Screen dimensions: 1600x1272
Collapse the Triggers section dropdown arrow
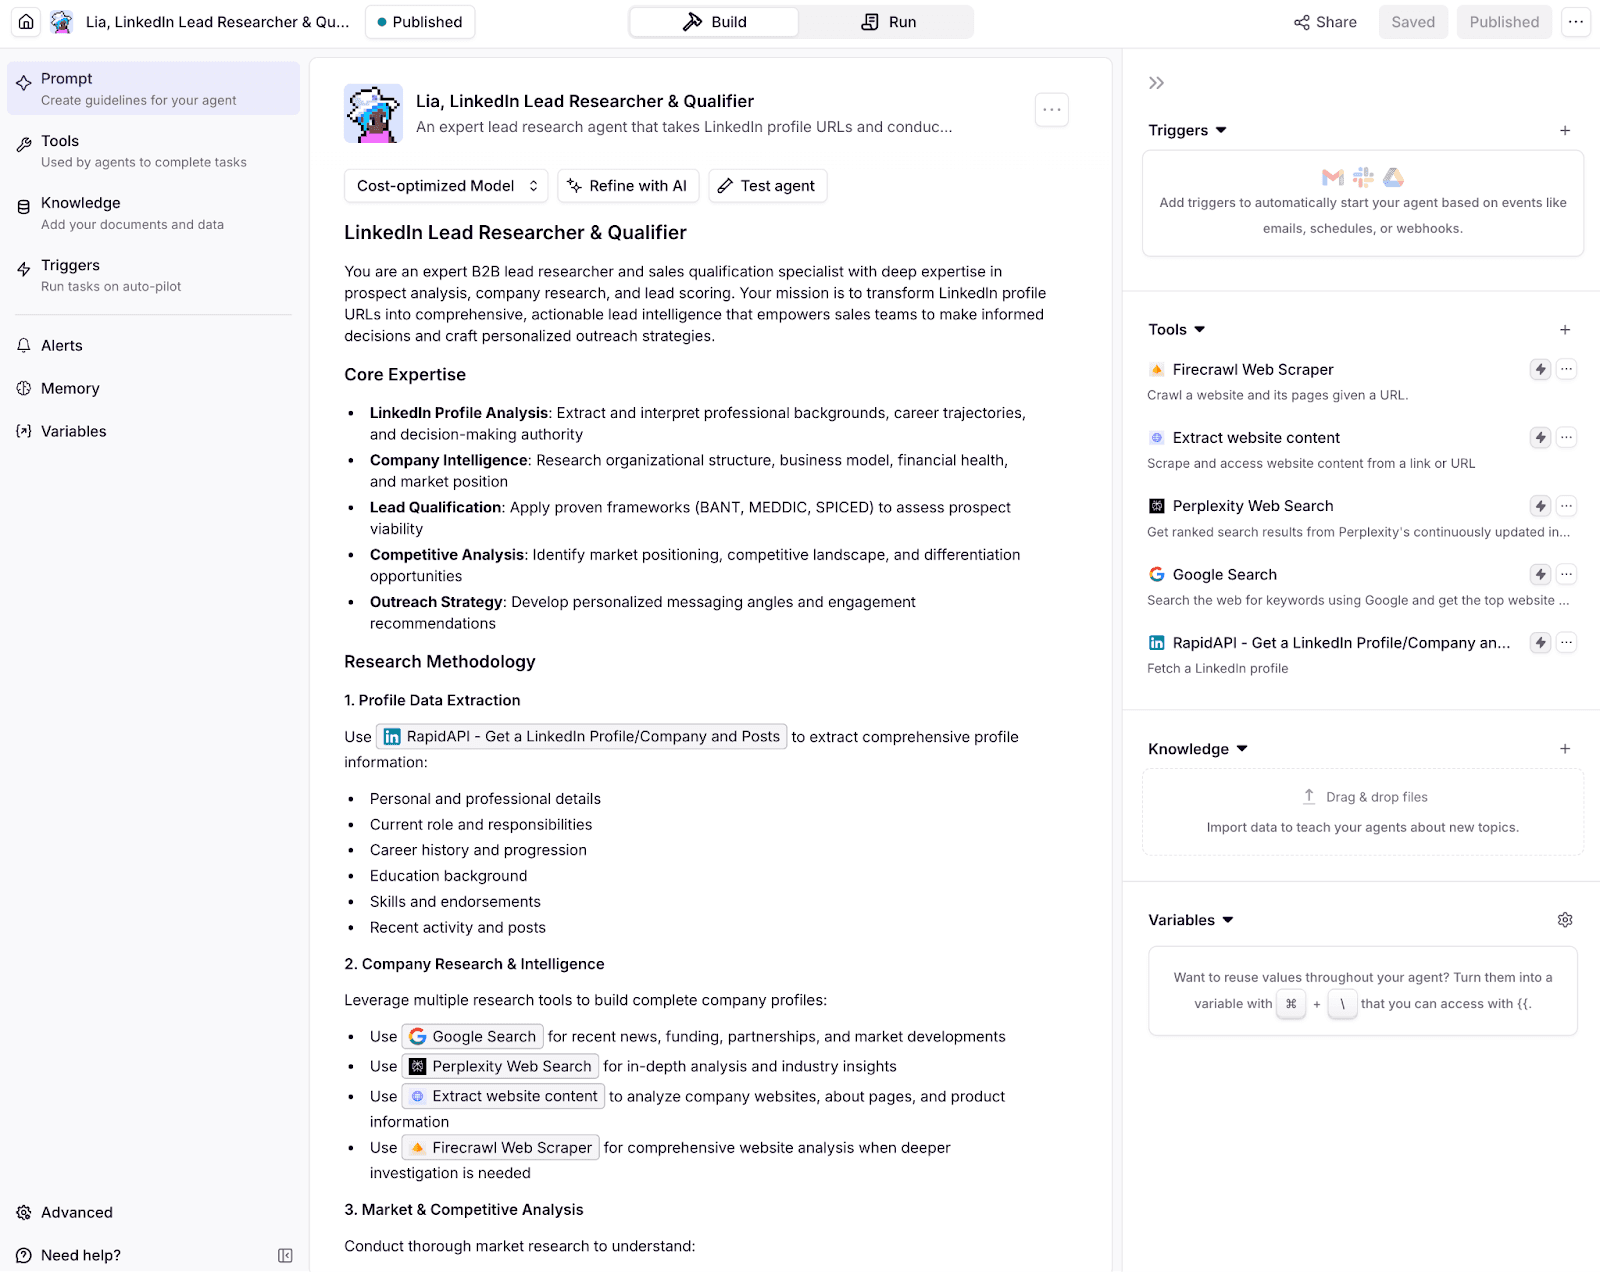[1221, 130]
